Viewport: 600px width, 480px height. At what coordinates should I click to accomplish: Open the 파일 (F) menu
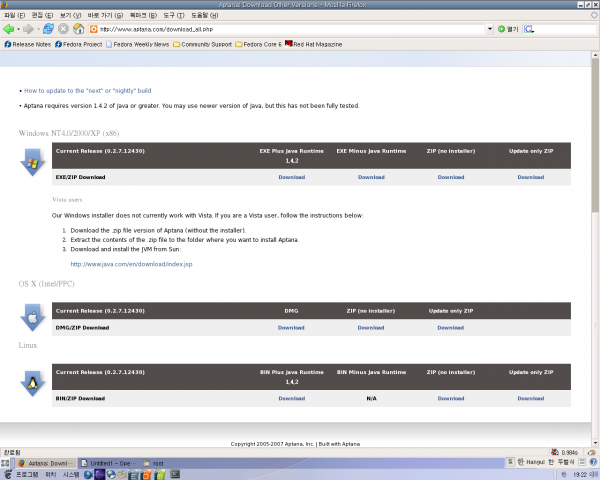[15, 15]
